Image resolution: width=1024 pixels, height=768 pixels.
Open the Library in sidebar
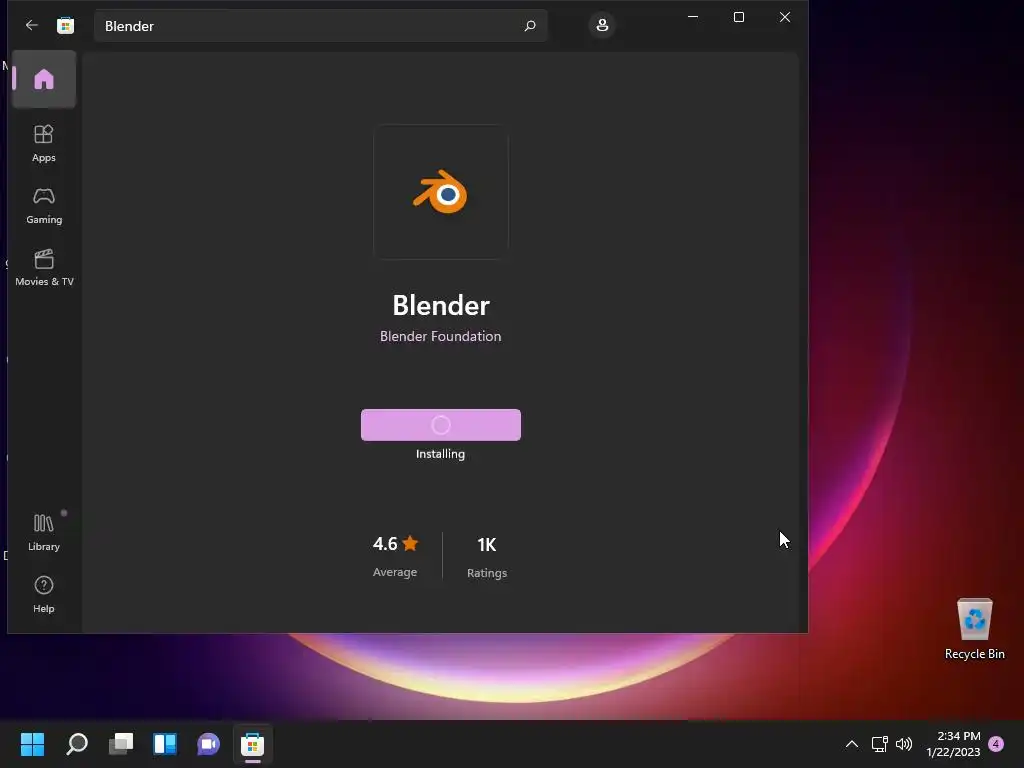click(44, 532)
